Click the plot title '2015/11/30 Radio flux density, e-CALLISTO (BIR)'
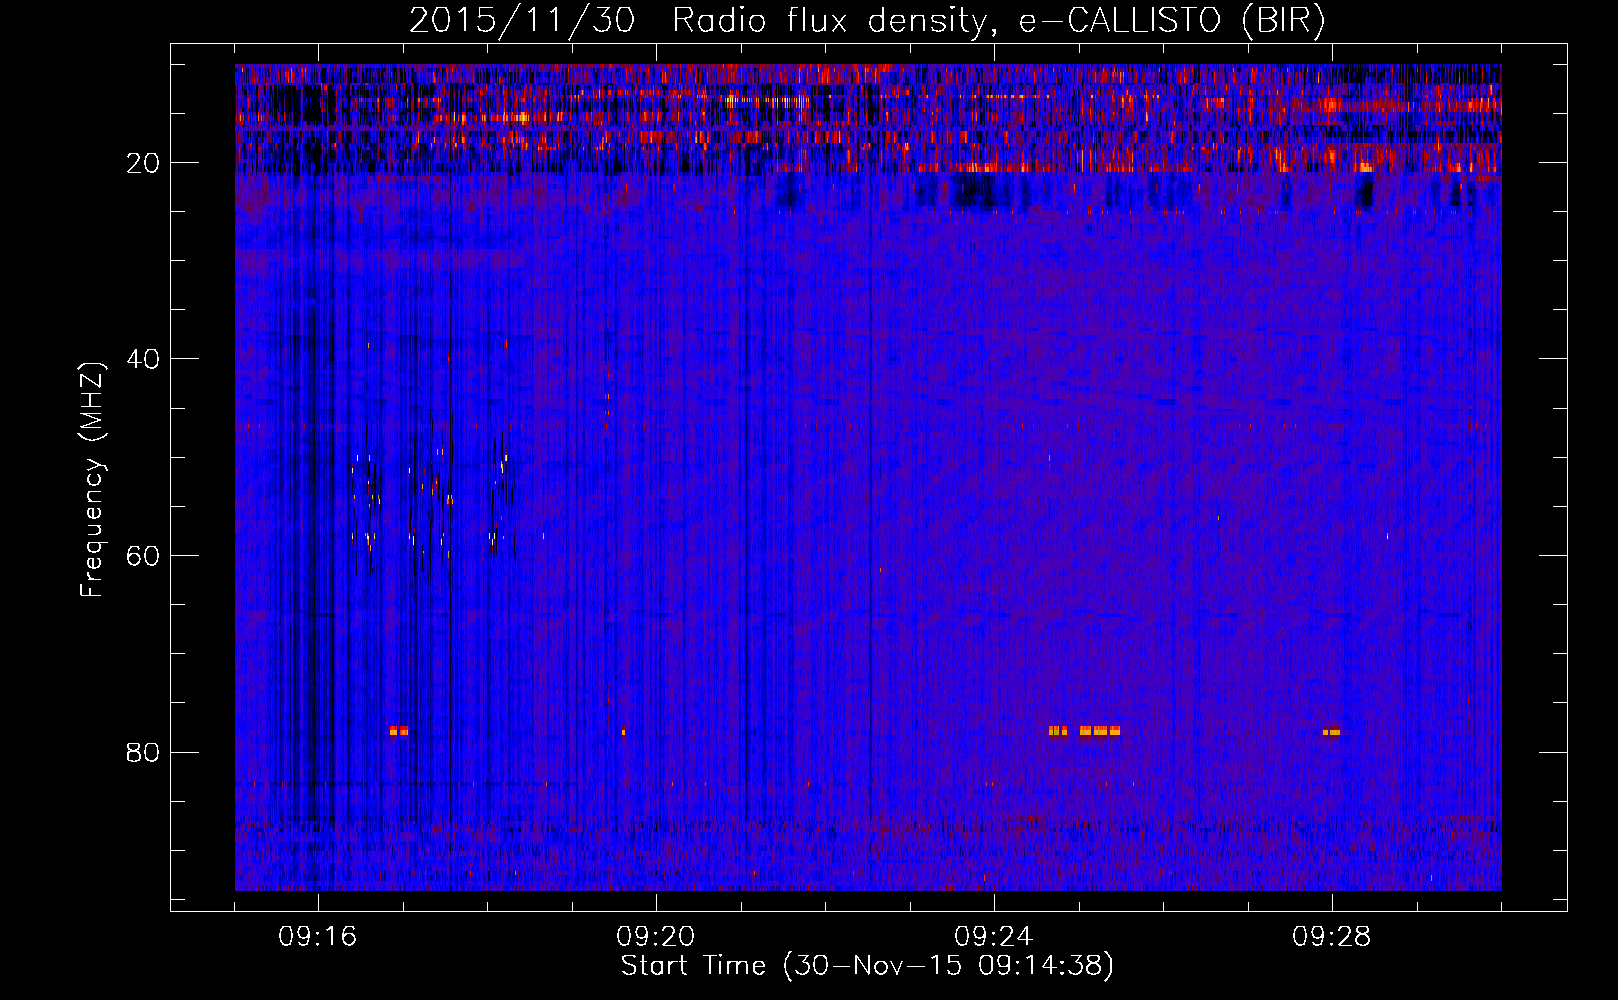 click(x=867, y=21)
